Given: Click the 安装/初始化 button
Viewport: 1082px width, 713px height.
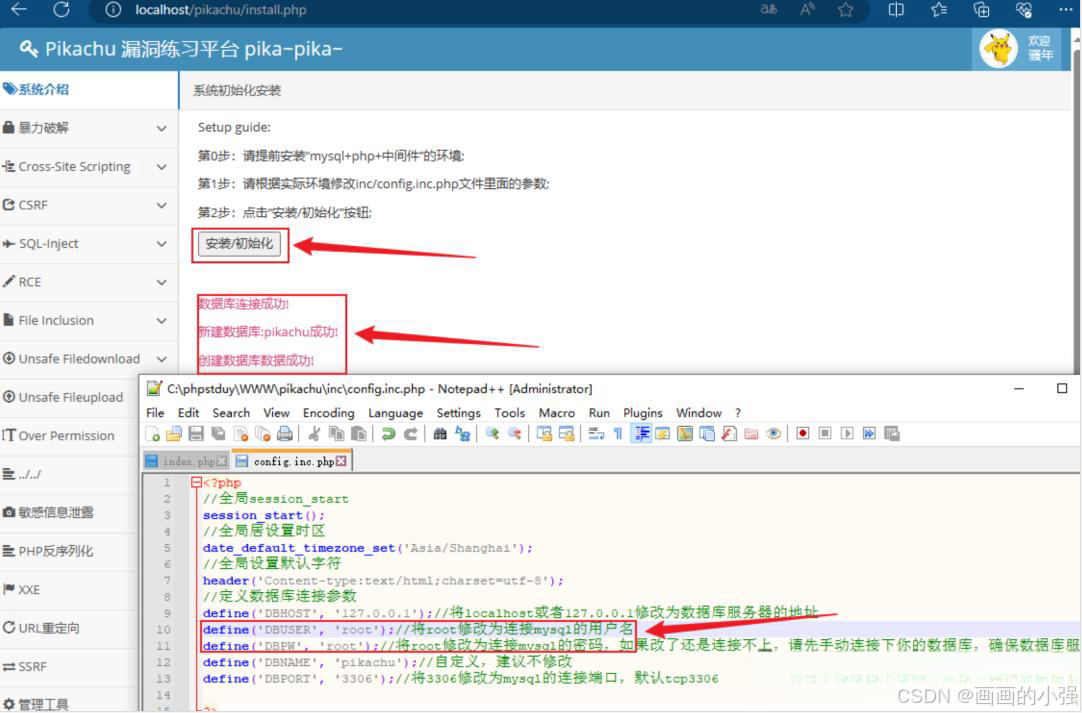Looking at the screenshot, I should point(239,244).
